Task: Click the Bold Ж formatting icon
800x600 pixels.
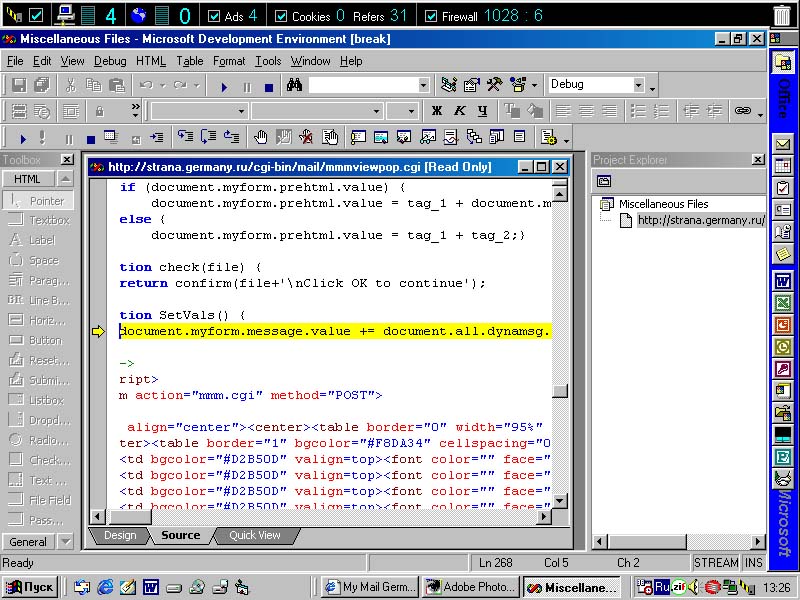Action: click(436, 111)
